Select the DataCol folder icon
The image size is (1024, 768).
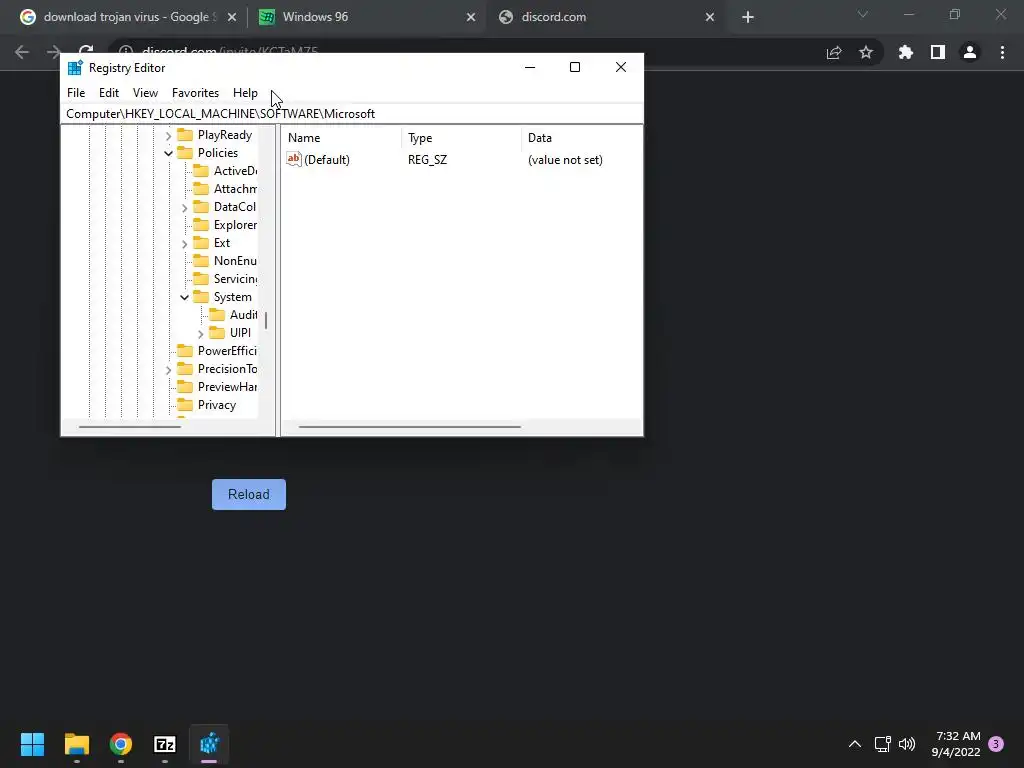click(201, 207)
